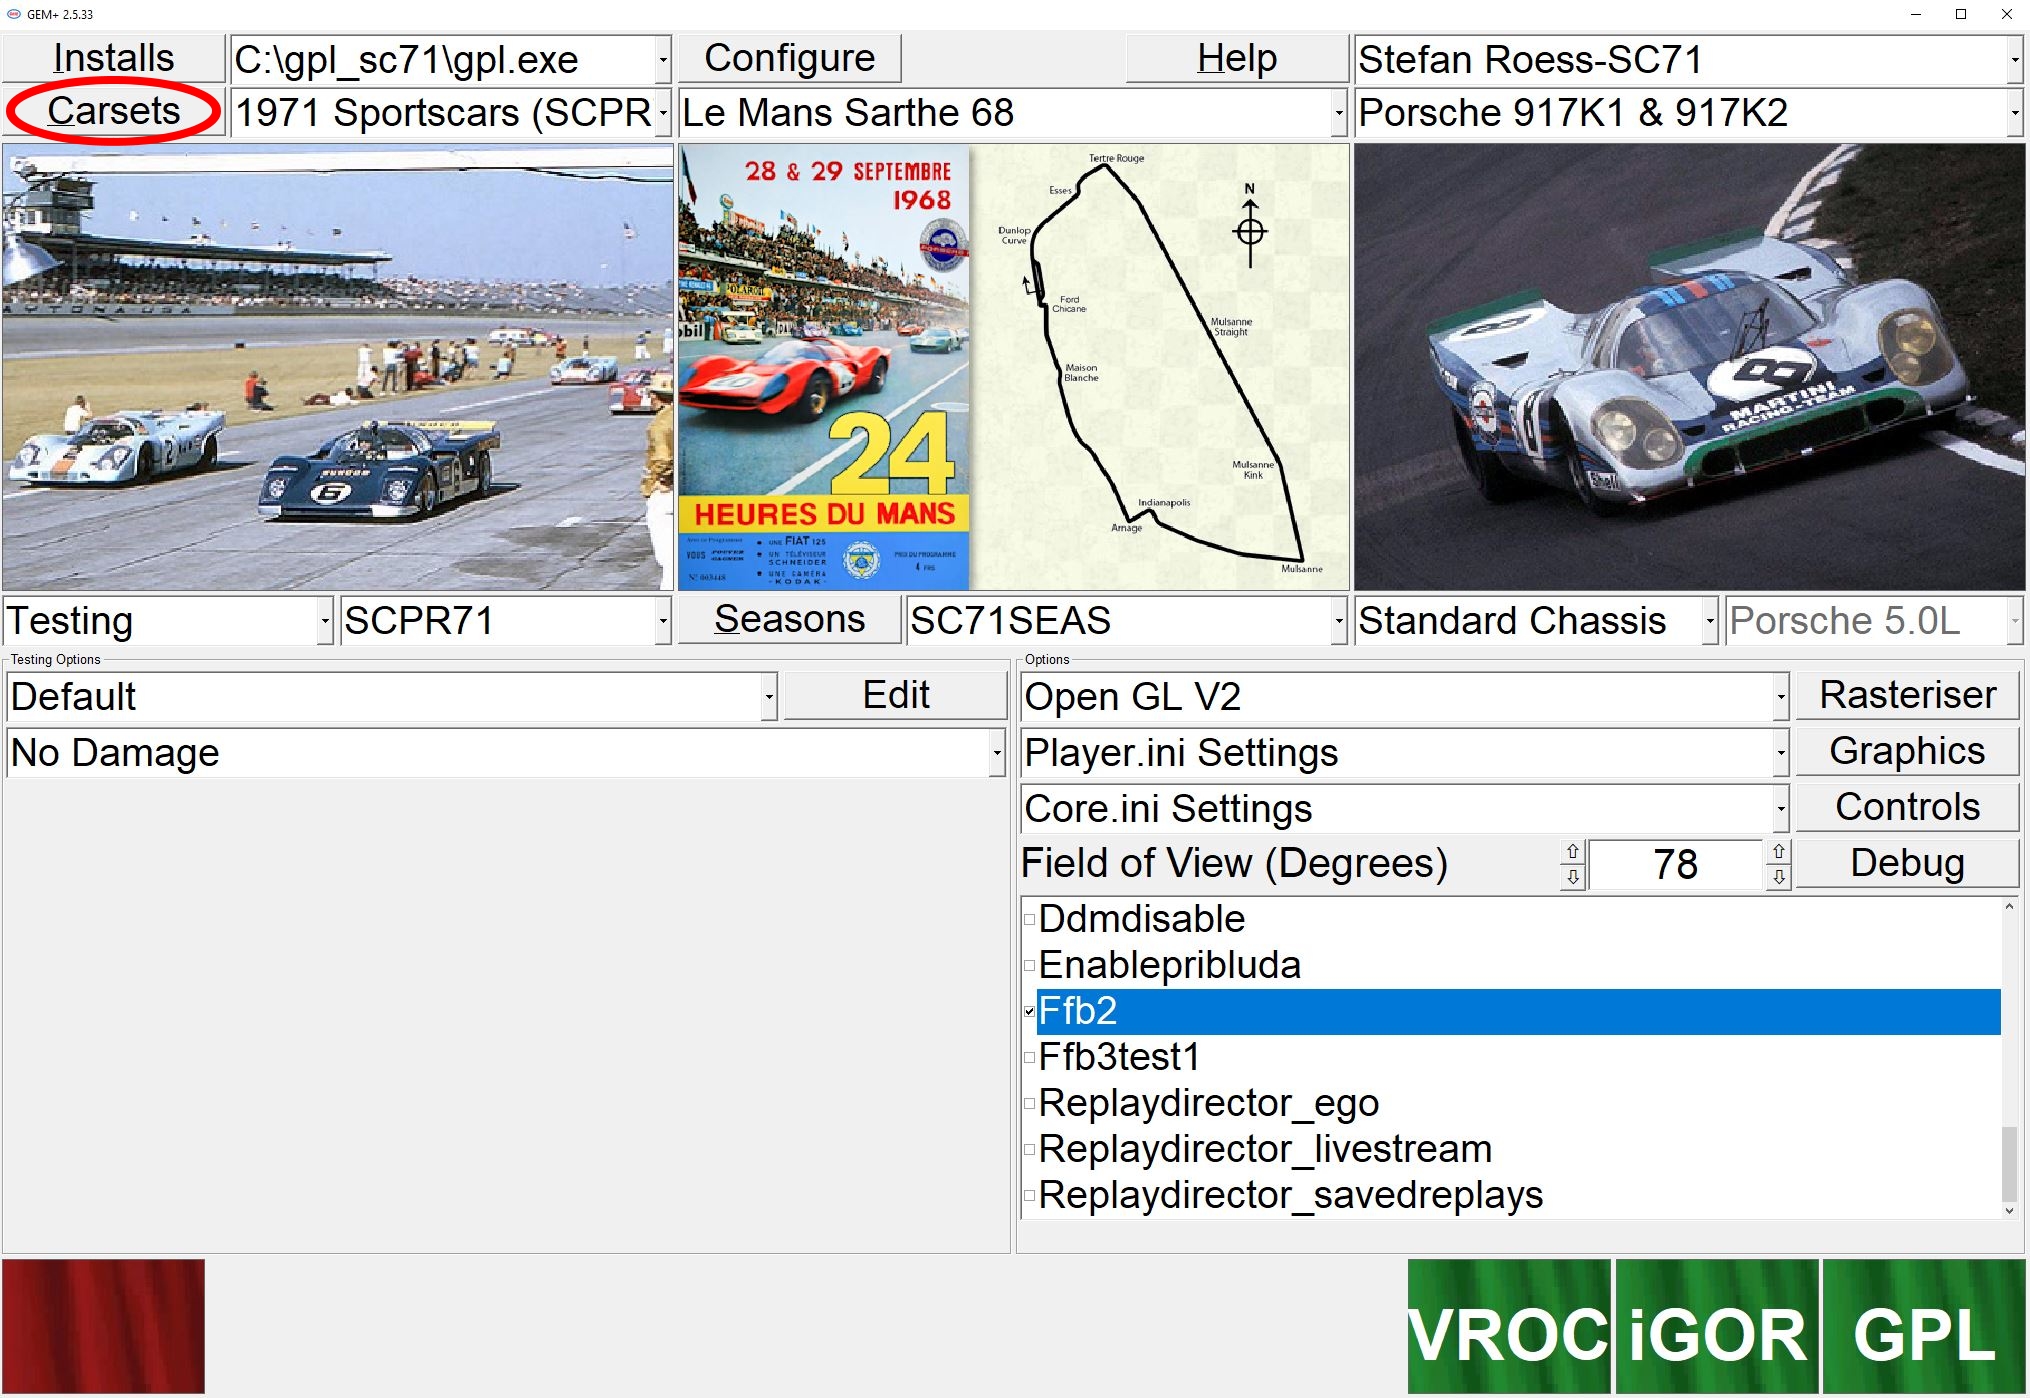This screenshot has width=2030, height=1398.
Task: Open the Installs menu button
Action: [113, 58]
